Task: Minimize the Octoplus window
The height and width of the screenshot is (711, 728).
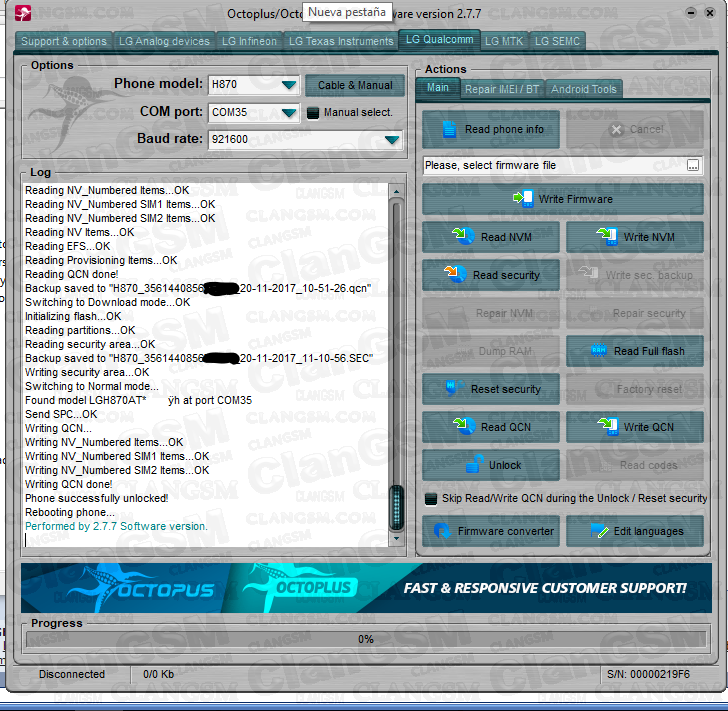Action: click(691, 13)
